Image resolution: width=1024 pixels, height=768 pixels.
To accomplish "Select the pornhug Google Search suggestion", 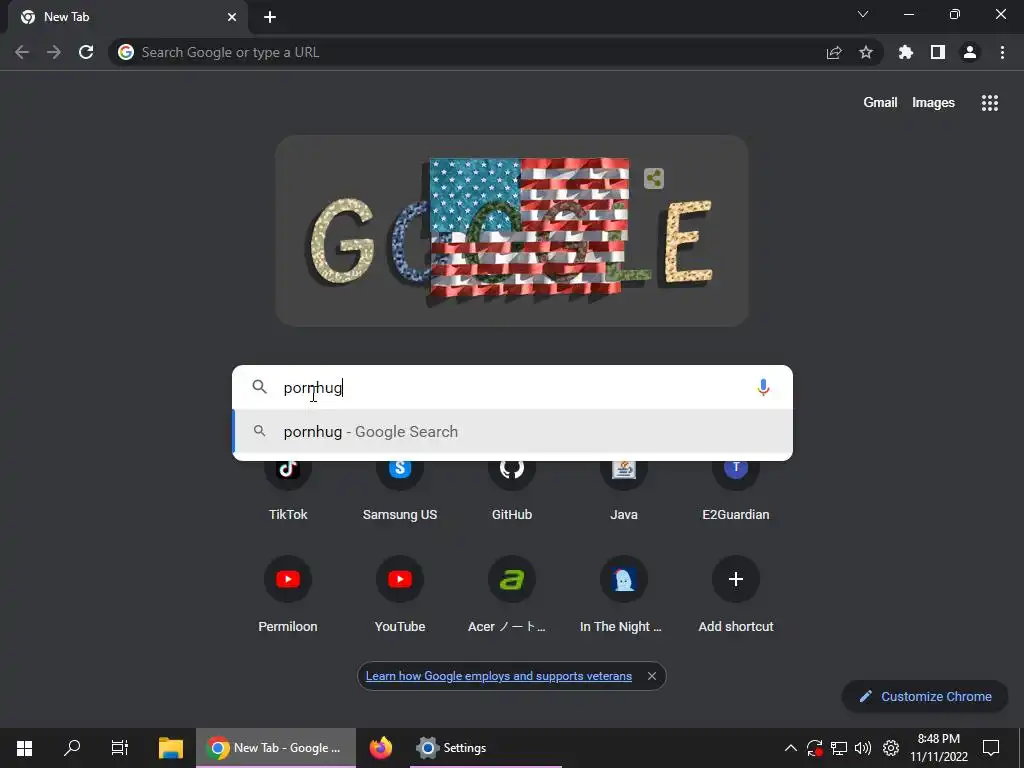I will click(x=513, y=432).
